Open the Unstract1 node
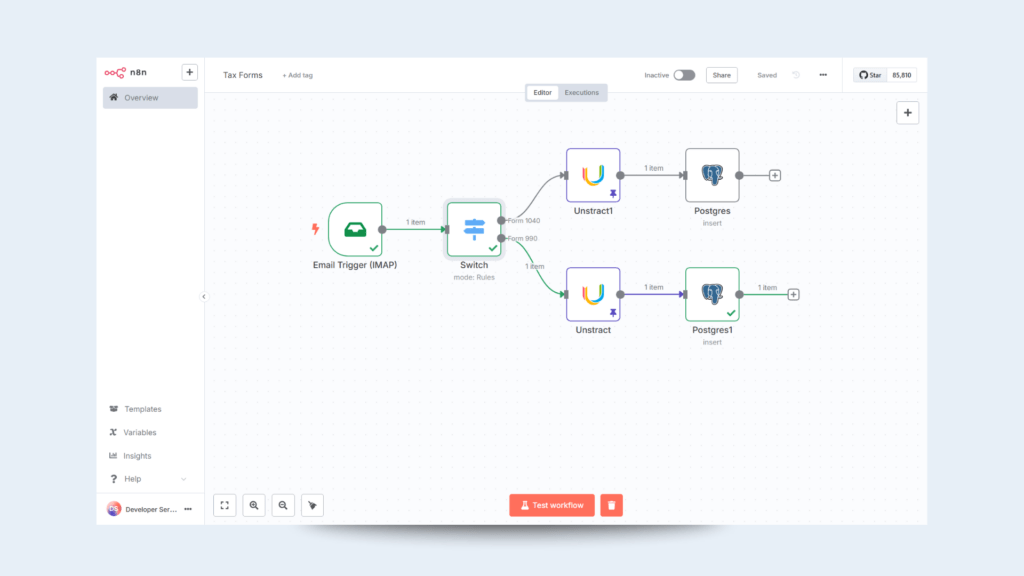Screen dimensions: 1024x576 point(593,175)
